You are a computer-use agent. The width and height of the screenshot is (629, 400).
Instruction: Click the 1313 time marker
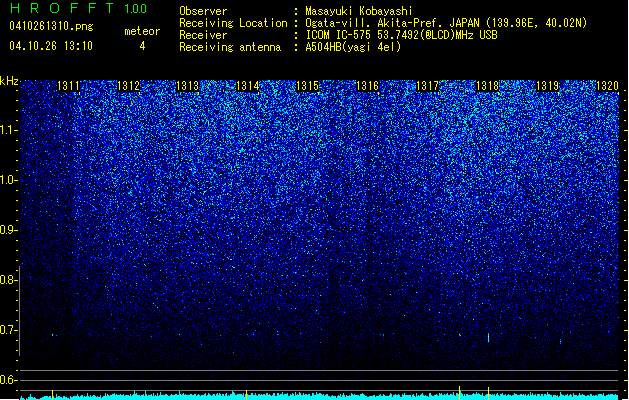[188, 86]
